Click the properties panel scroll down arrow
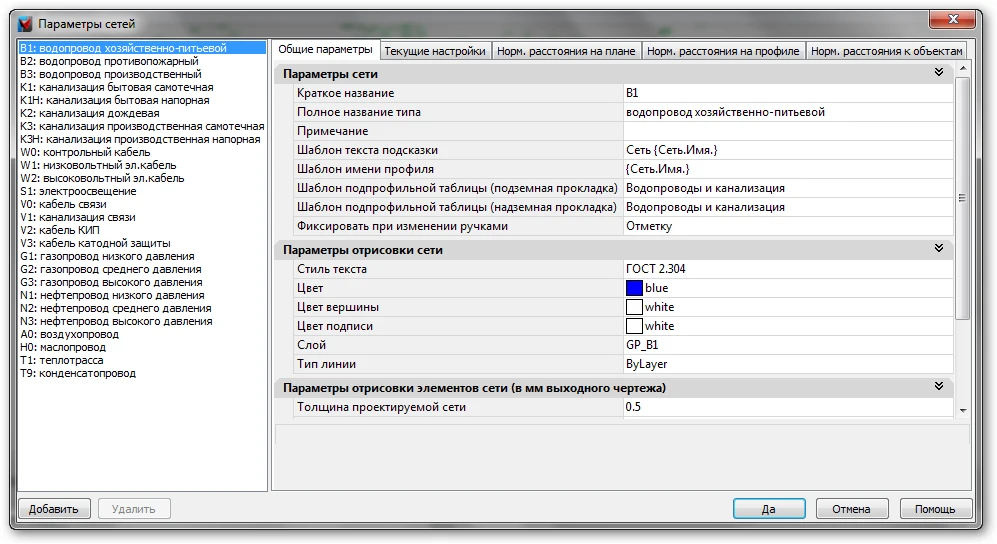This screenshot has width=997, height=544. 962,410
